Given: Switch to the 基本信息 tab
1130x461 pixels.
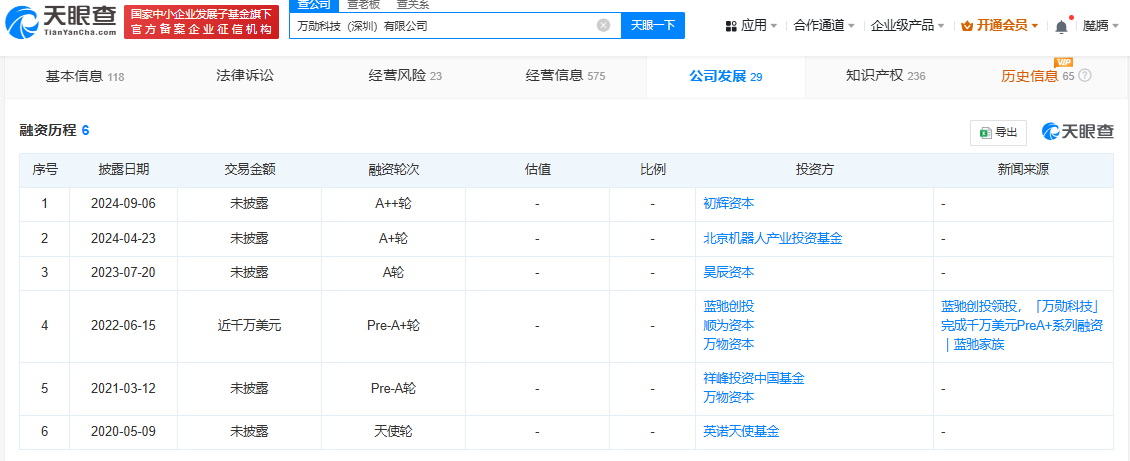Looking at the screenshot, I should 84,76.
